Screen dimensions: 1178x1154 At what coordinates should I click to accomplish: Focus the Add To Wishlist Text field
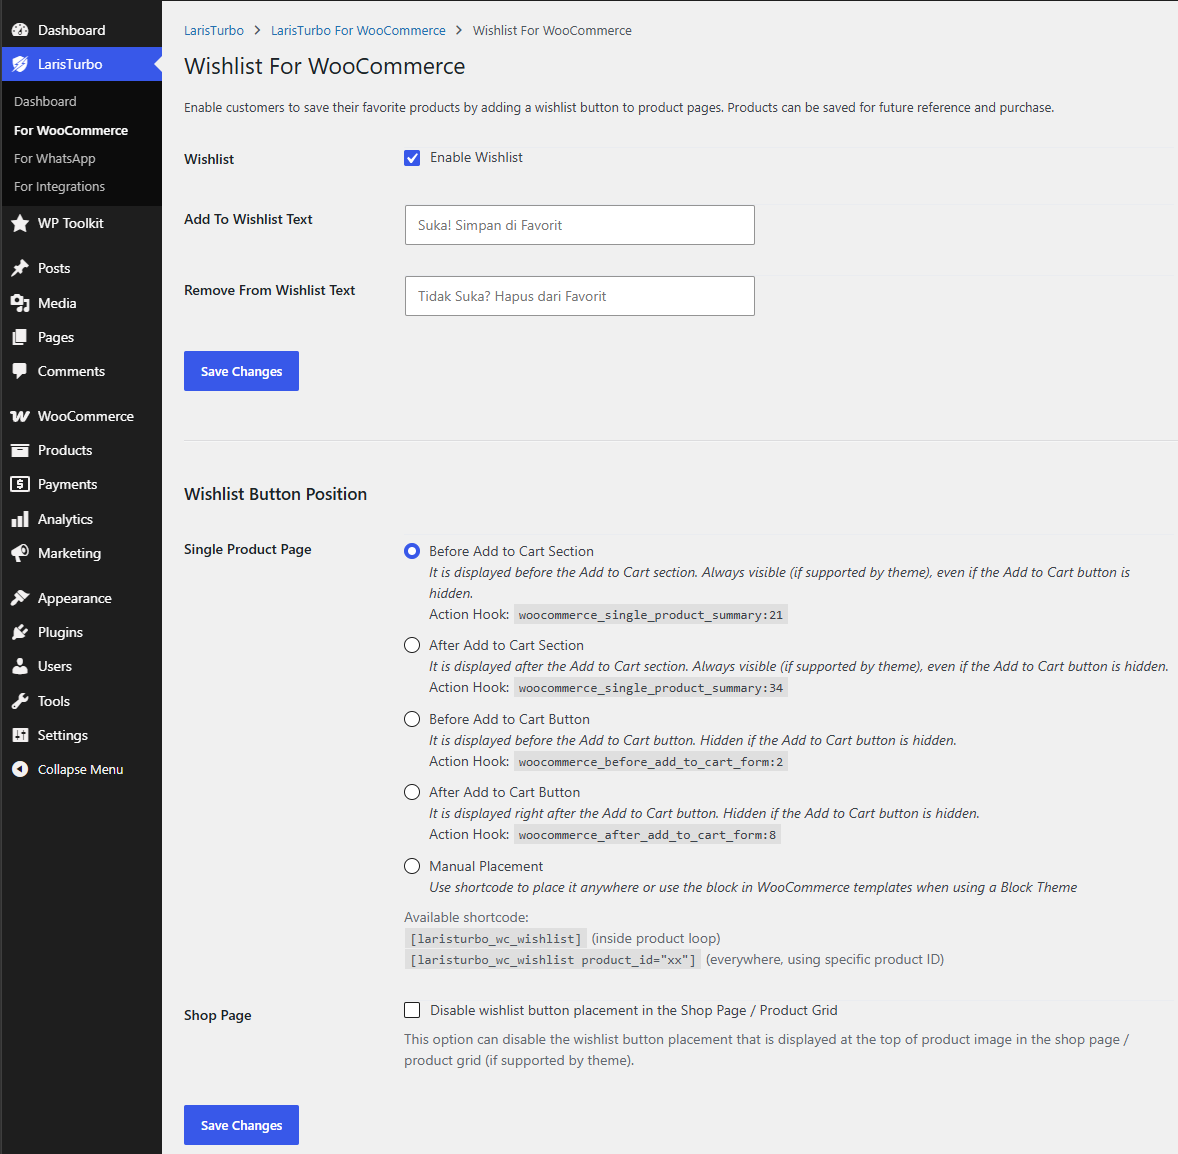pos(579,225)
